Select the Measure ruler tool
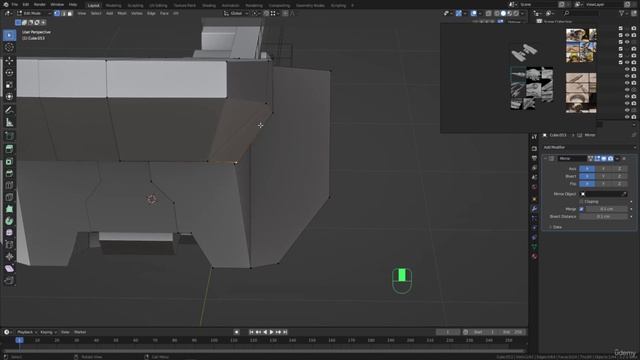Image resolution: width=640 pixels, height=360 pixels. coord(9,122)
